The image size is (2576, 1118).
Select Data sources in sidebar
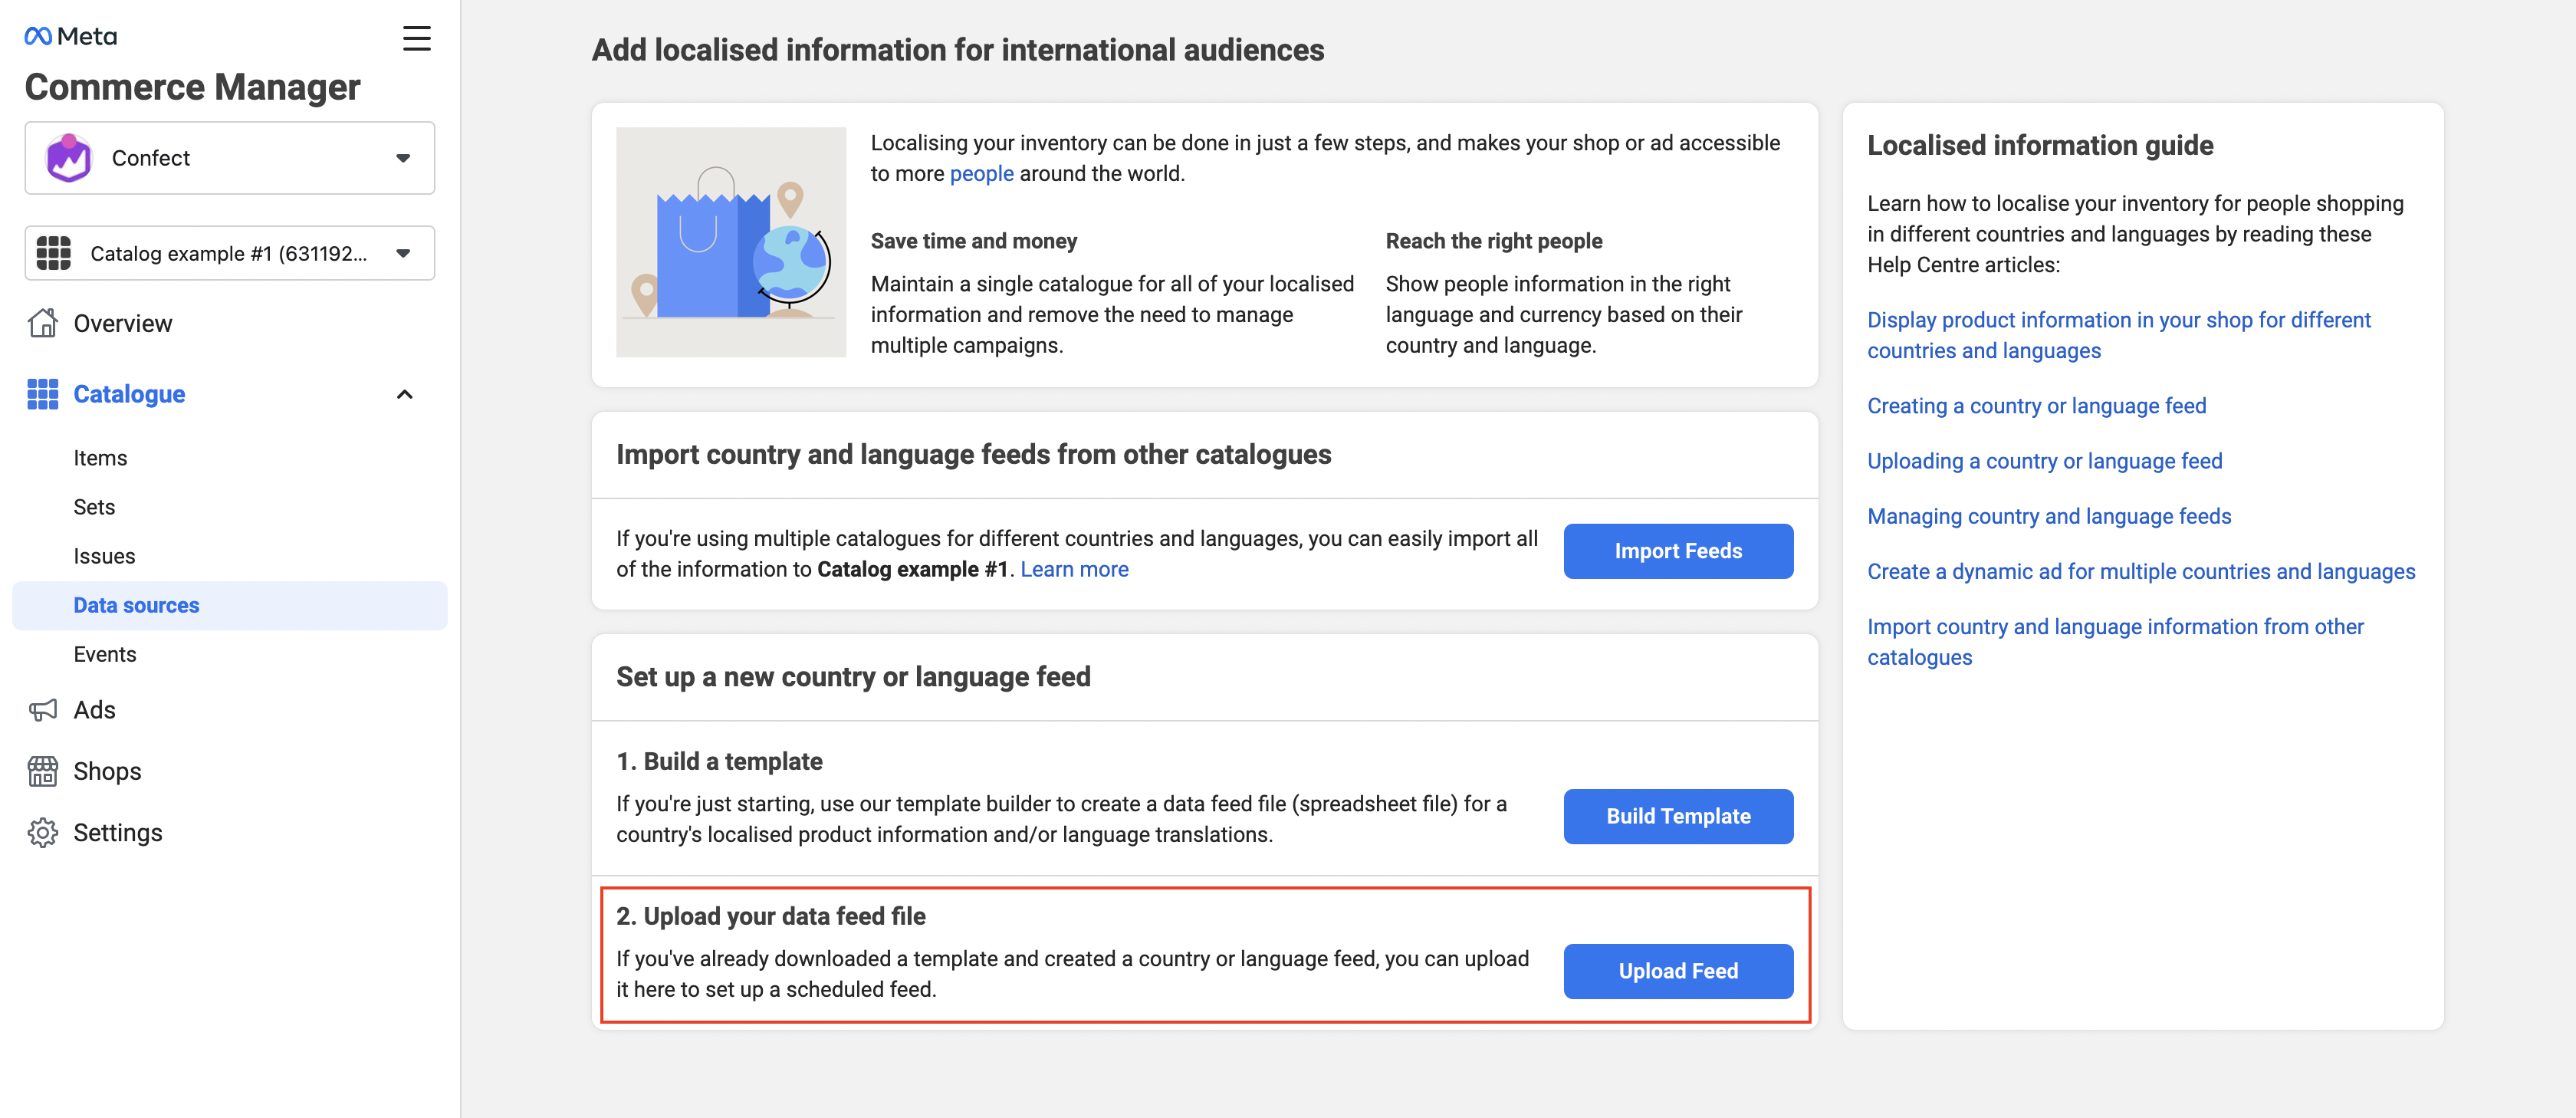[230, 605]
